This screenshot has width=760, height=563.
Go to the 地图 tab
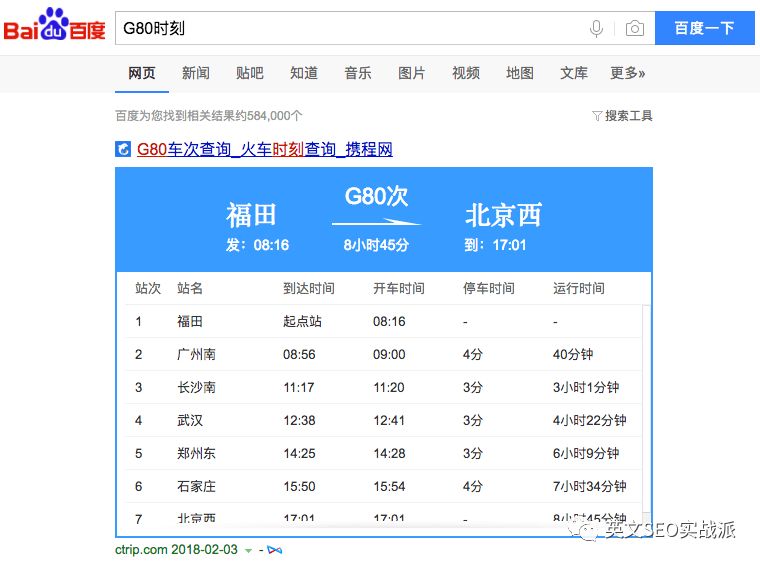[x=520, y=73]
